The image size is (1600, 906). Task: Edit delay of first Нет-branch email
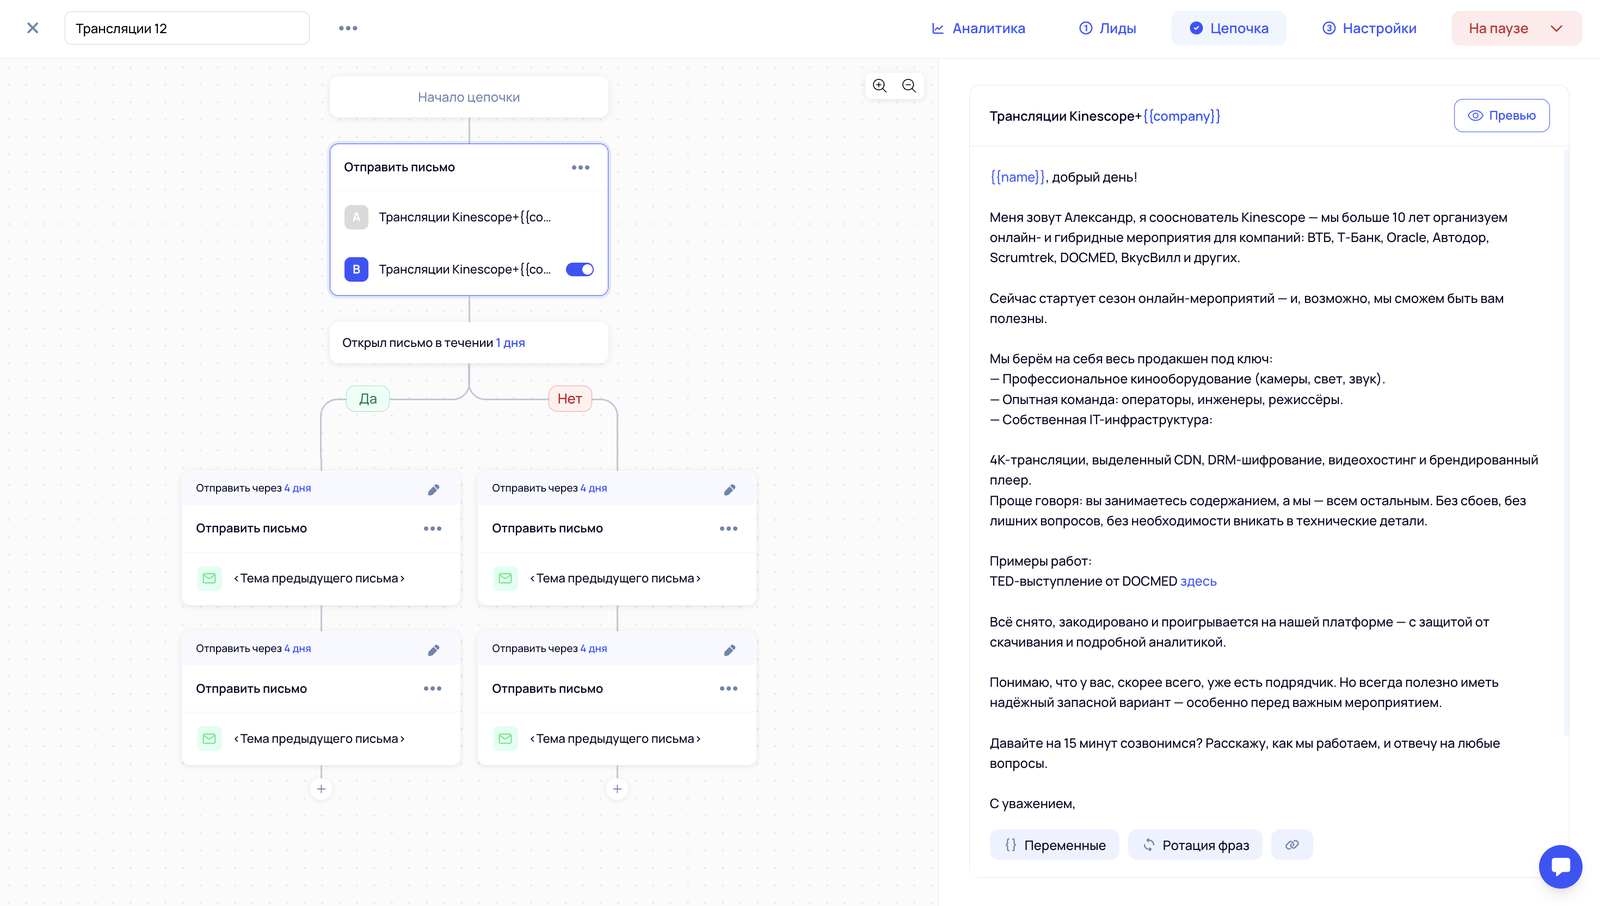tap(730, 490)
